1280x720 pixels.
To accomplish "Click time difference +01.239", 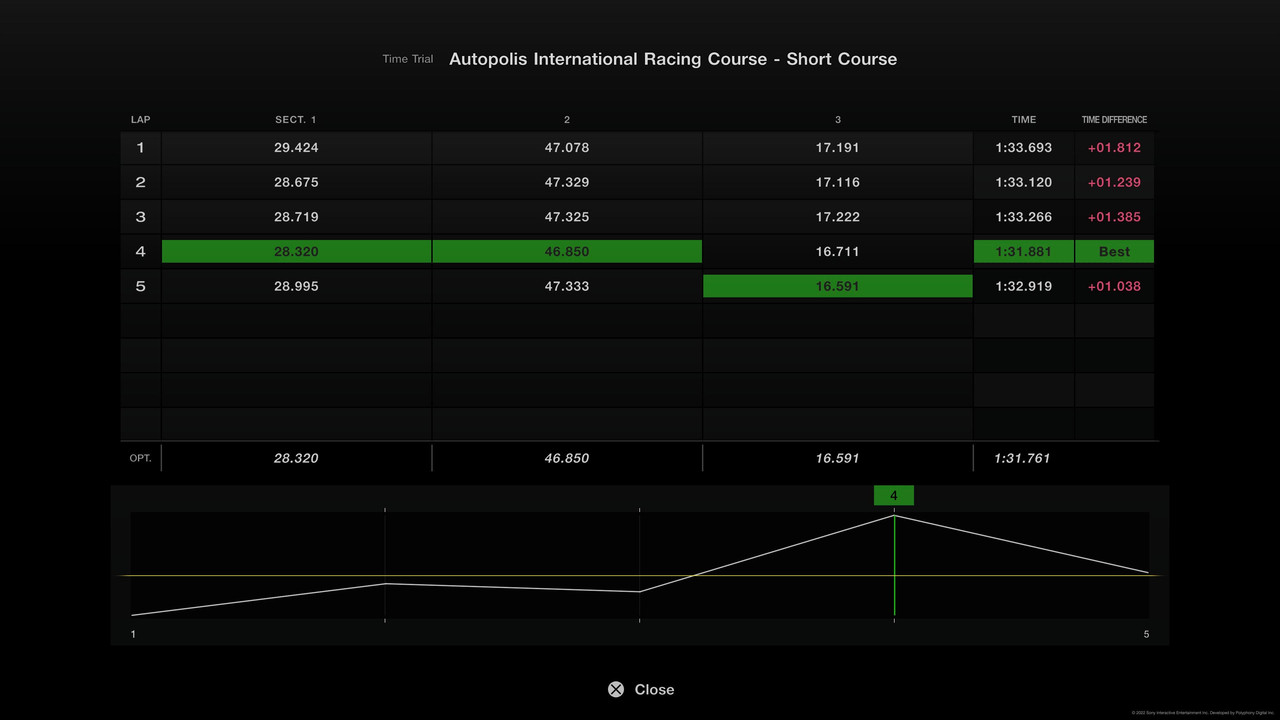I will coord(1114,182).
